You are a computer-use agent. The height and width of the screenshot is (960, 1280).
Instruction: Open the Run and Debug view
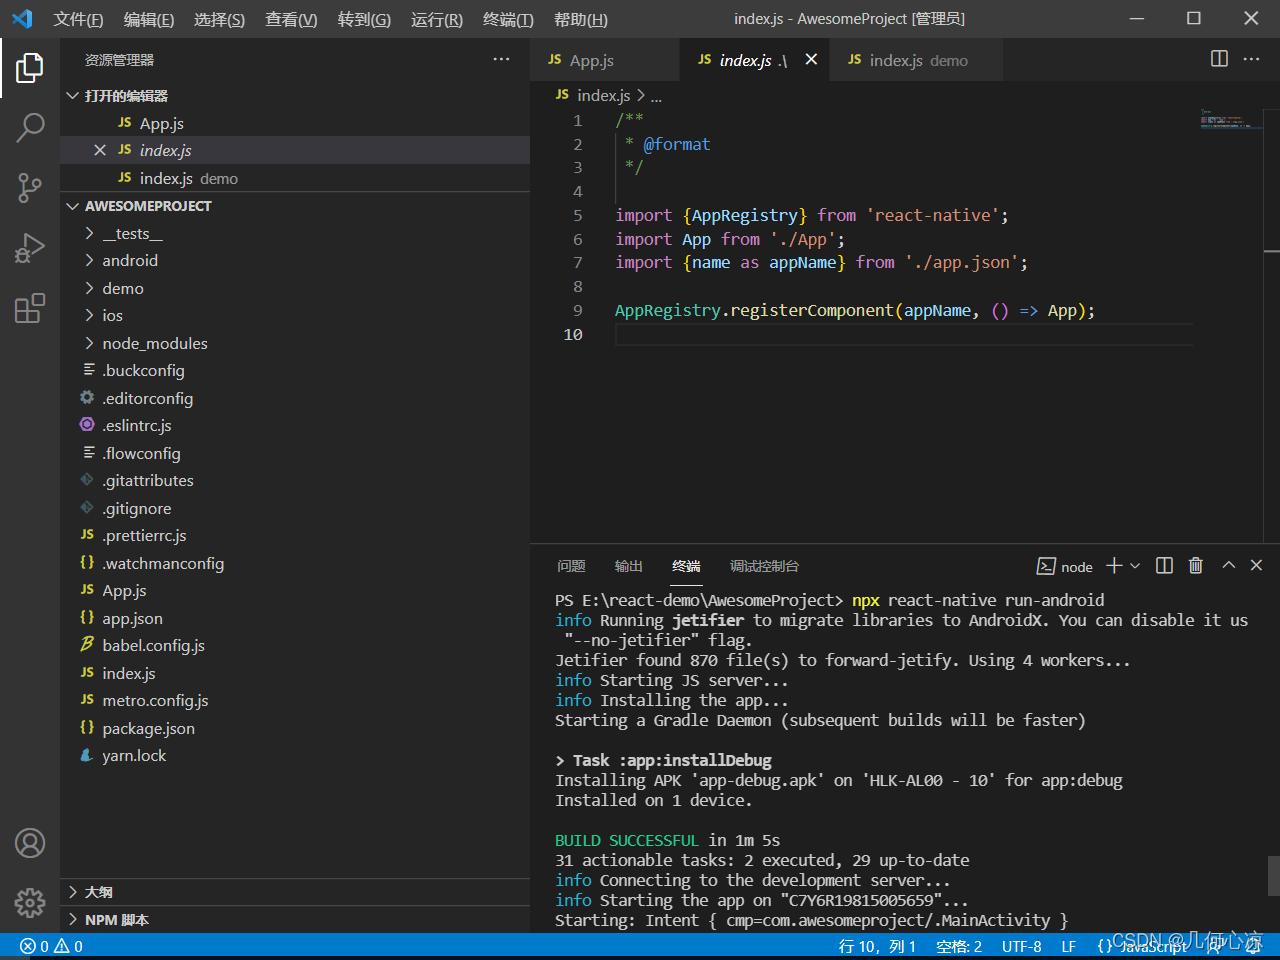[30, 247]
